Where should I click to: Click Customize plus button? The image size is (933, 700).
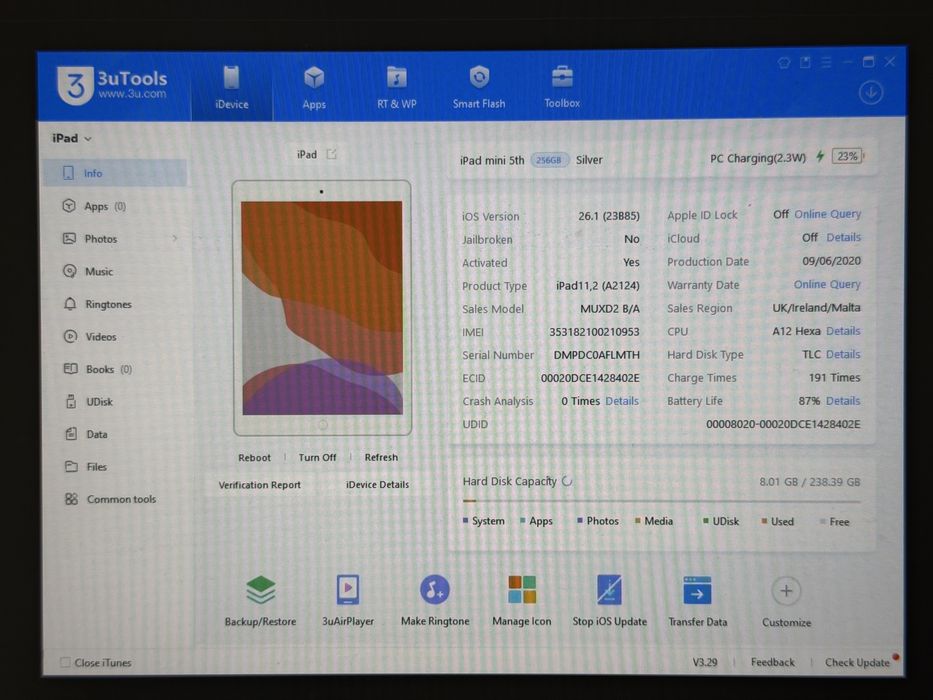tap(786, 591)
